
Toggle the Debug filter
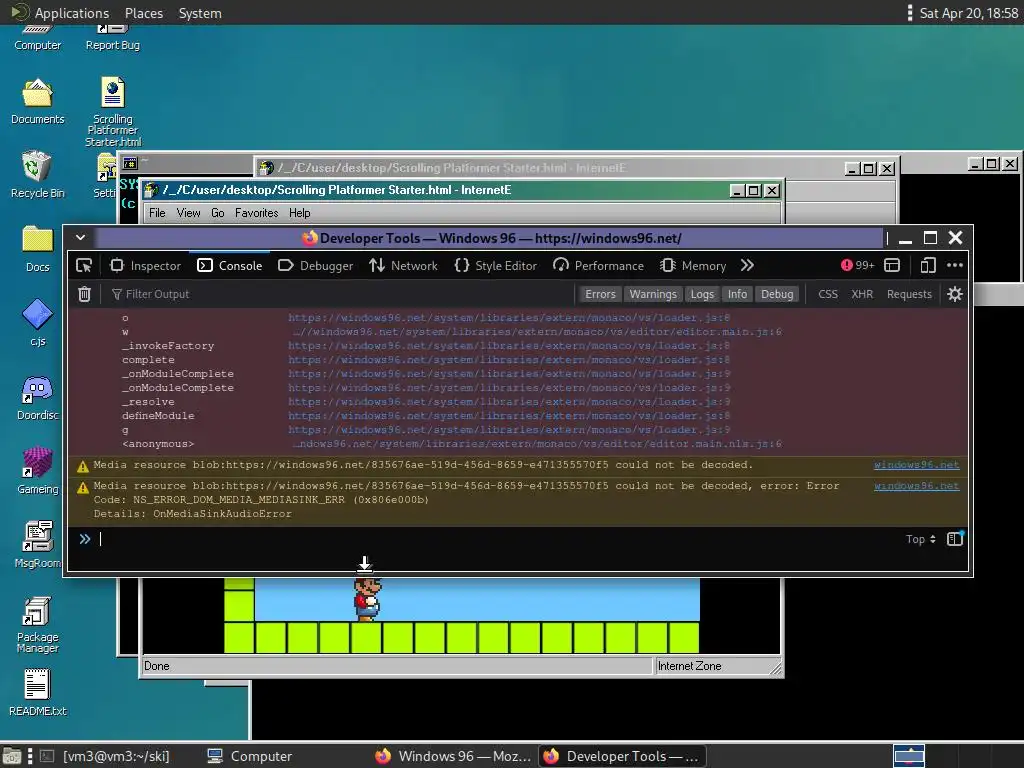[x=777, y=294]
